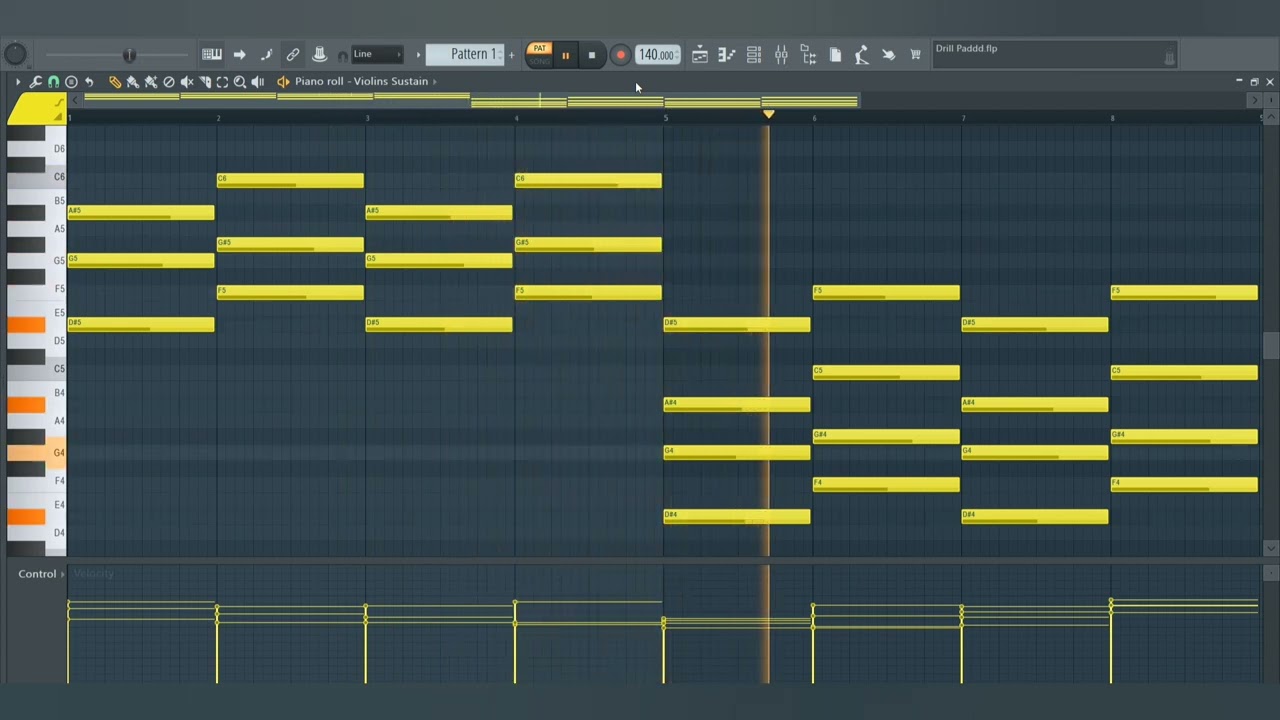This screenshot has width=1280, height=720.
Task: Choose the Select tool
Action: pos(222,82)
